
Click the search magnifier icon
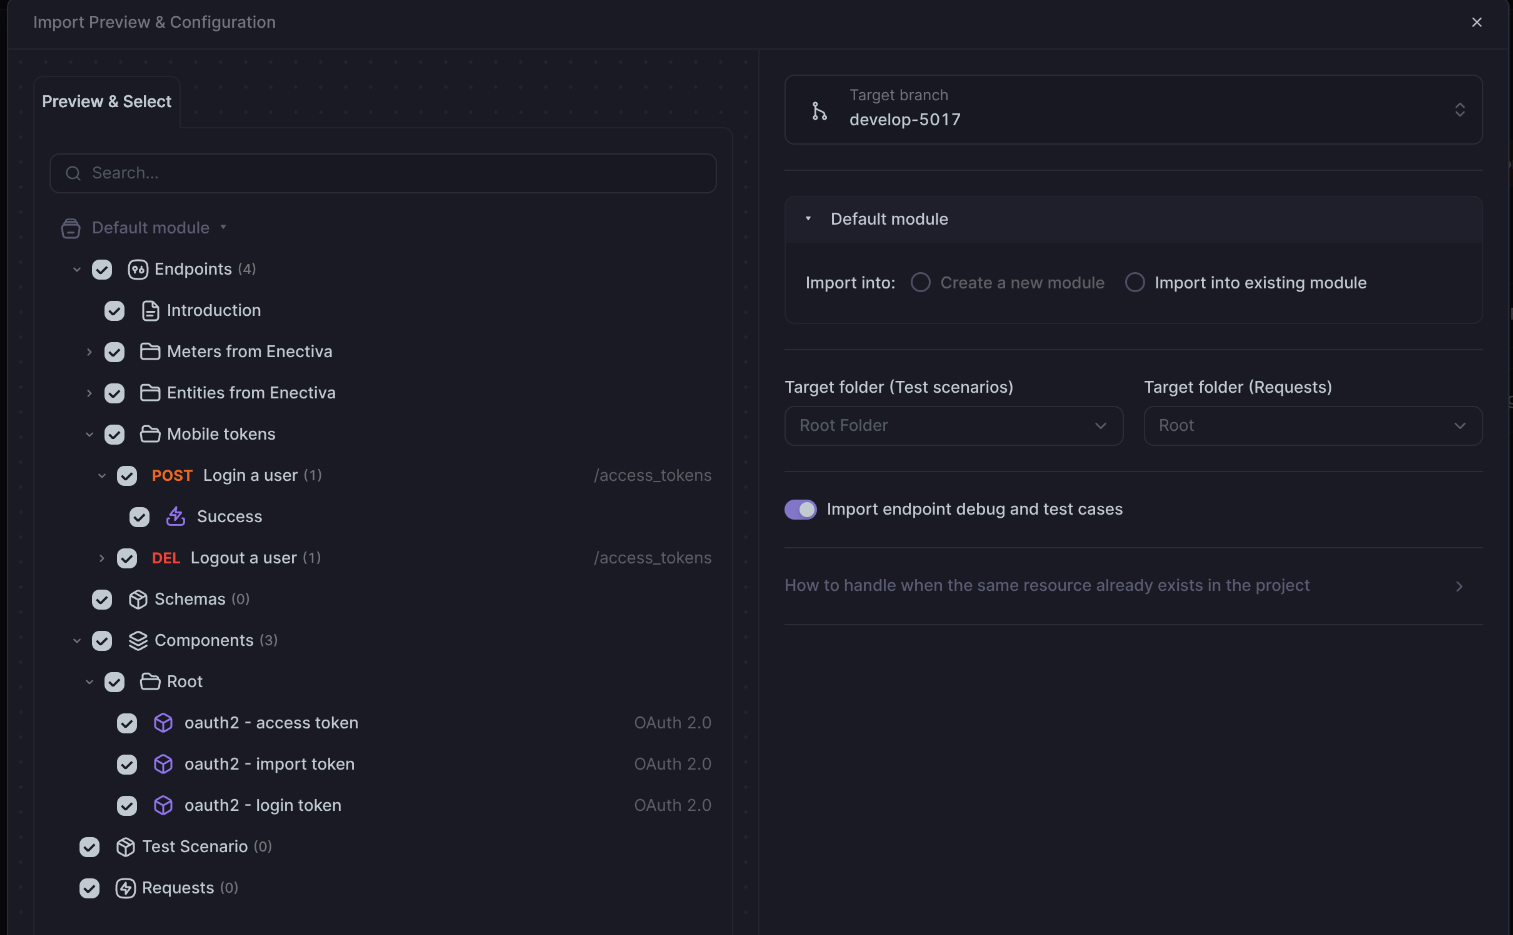coord(73,173)
